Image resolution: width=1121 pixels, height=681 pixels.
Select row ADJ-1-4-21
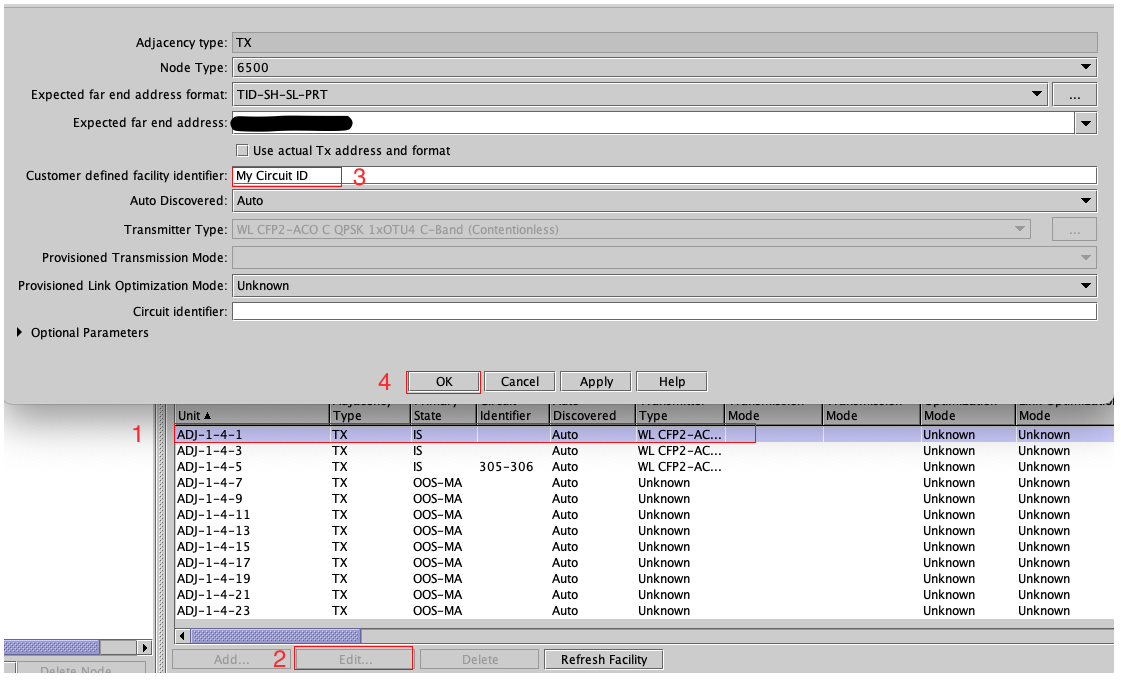[643, 595]
